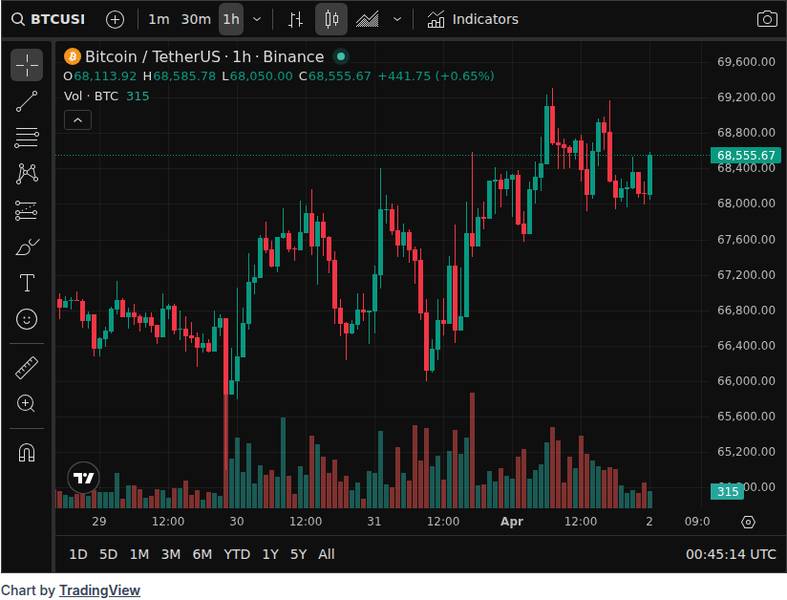Click the Apr date label on time axis
The height and width of the screenshot is (600, 787).
pos(511,522)
